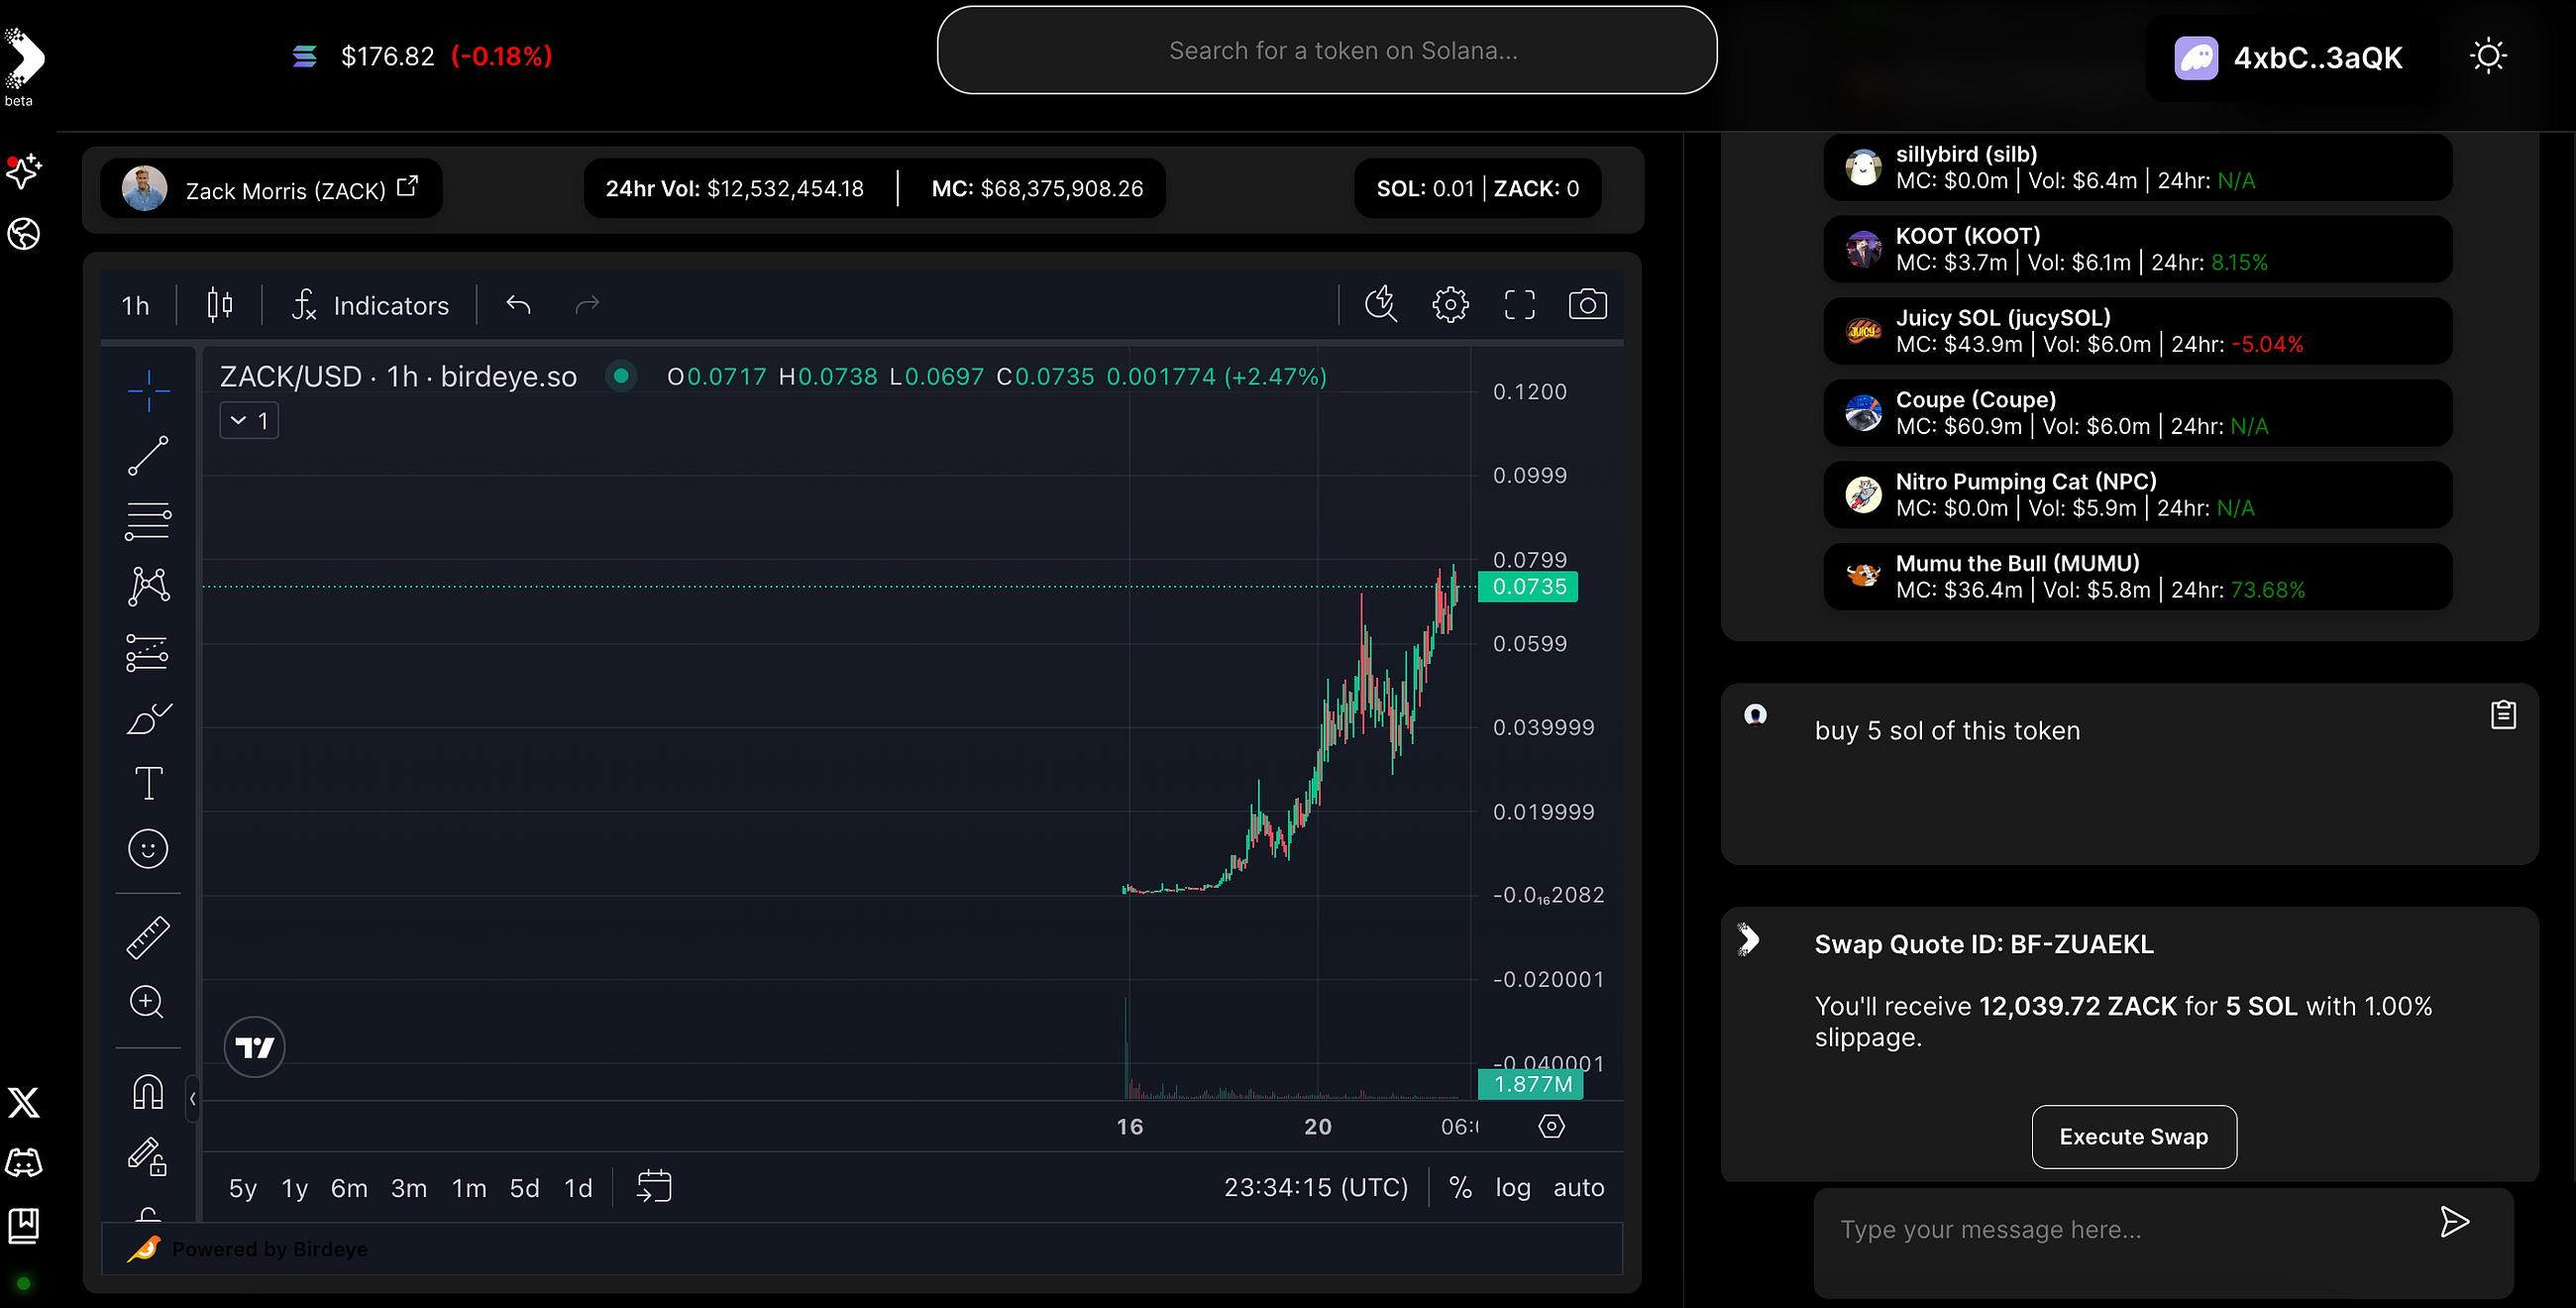This screenshot has width=2576, height=1308.
Task: Set chart range to 1m
Action: pos(469,1188)
